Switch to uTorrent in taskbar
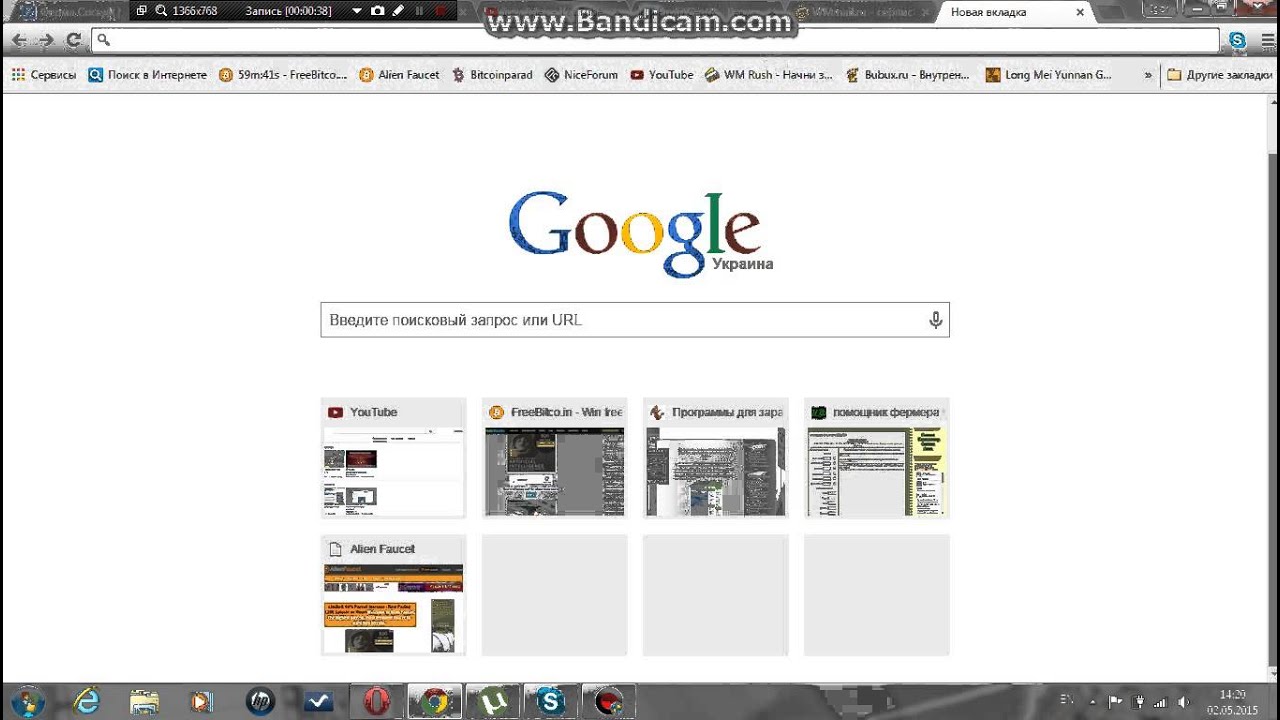Screen dimensions: 1280x720 [x=491, y=702]
